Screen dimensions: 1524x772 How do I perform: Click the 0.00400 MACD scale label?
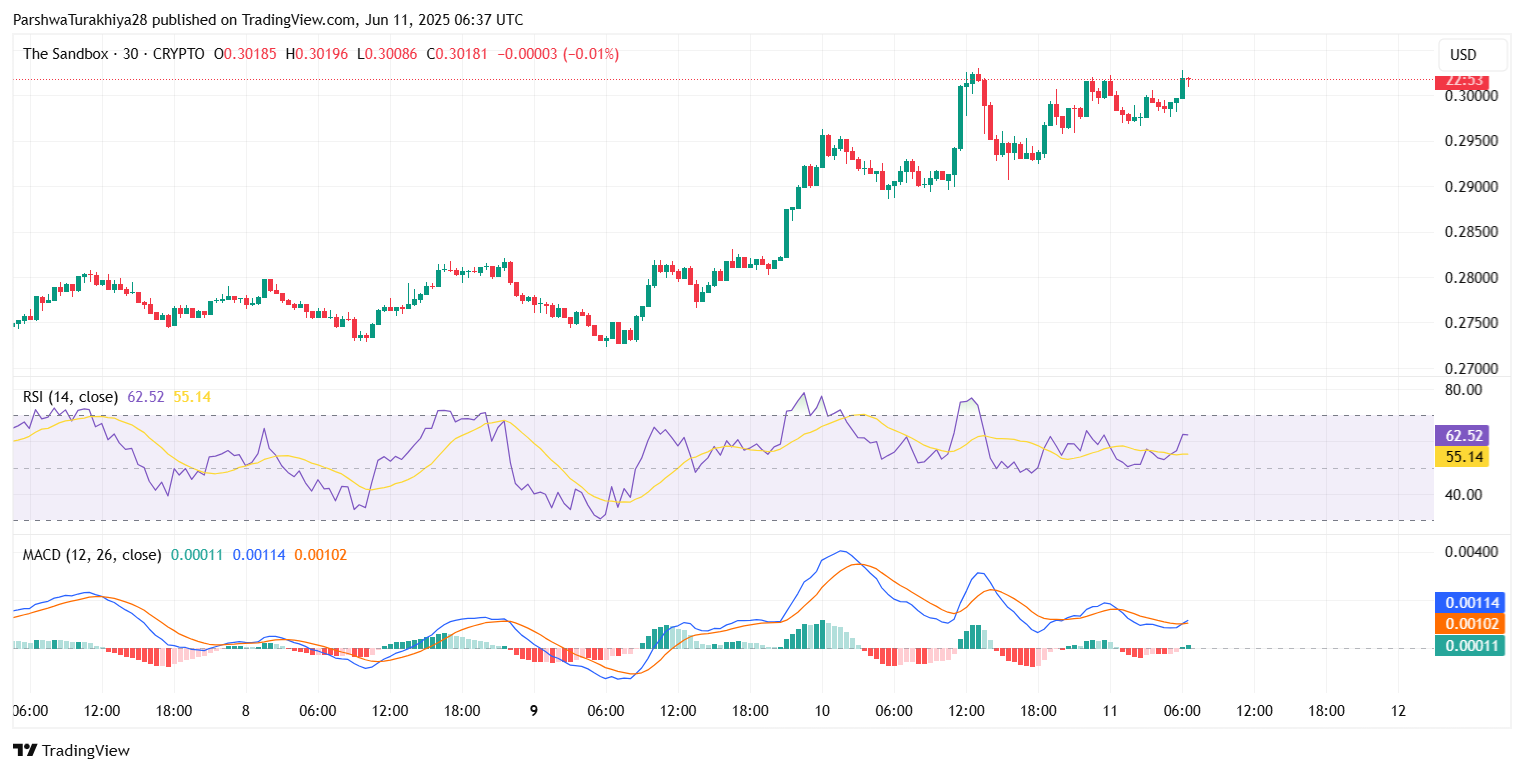[1470, 552]
